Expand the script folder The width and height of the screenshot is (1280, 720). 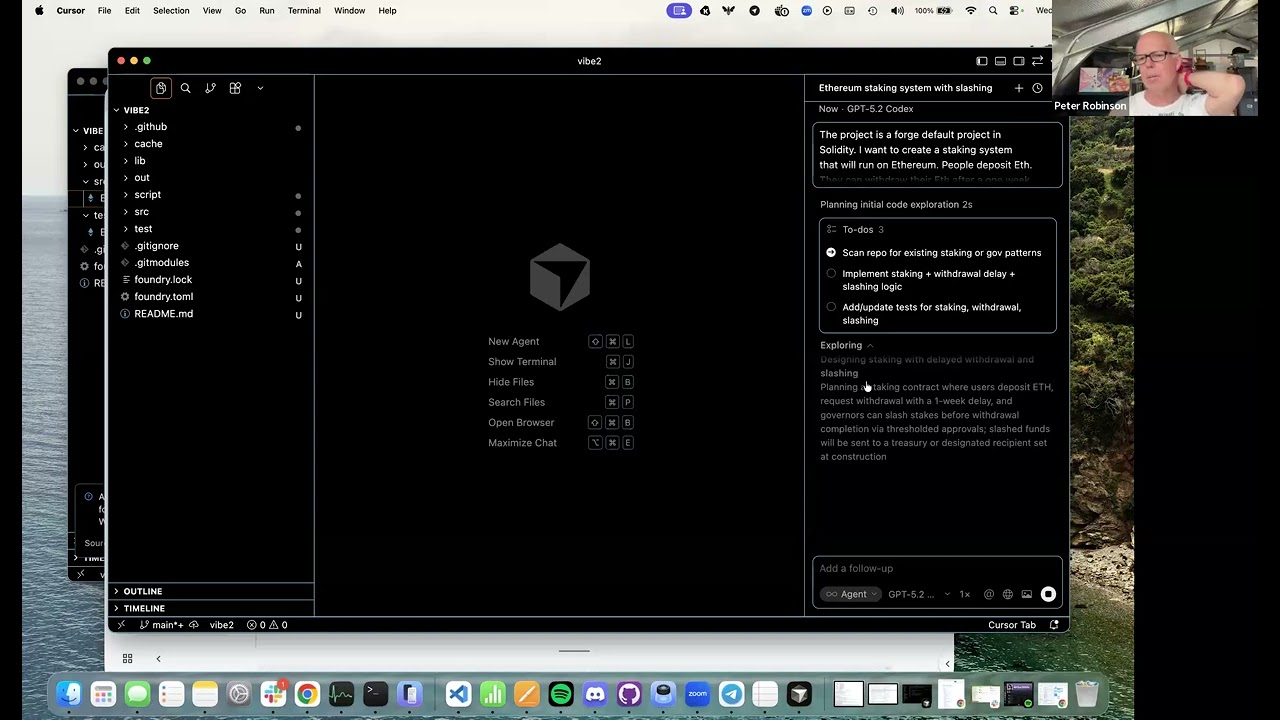pos(147,195)
